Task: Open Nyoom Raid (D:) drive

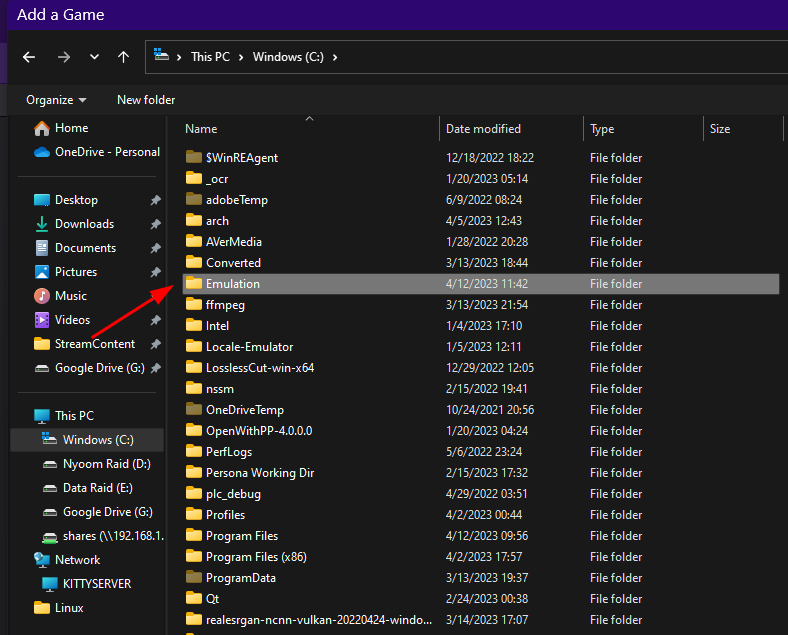Action: (107, 464)
